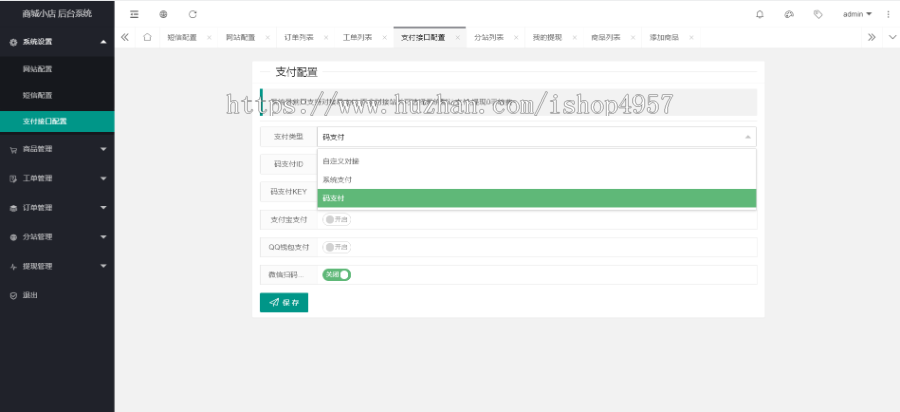Open the admin user dropdown
Image resolution: width=900 pixels, height=412 pixels.
click(x=857, y=14)
